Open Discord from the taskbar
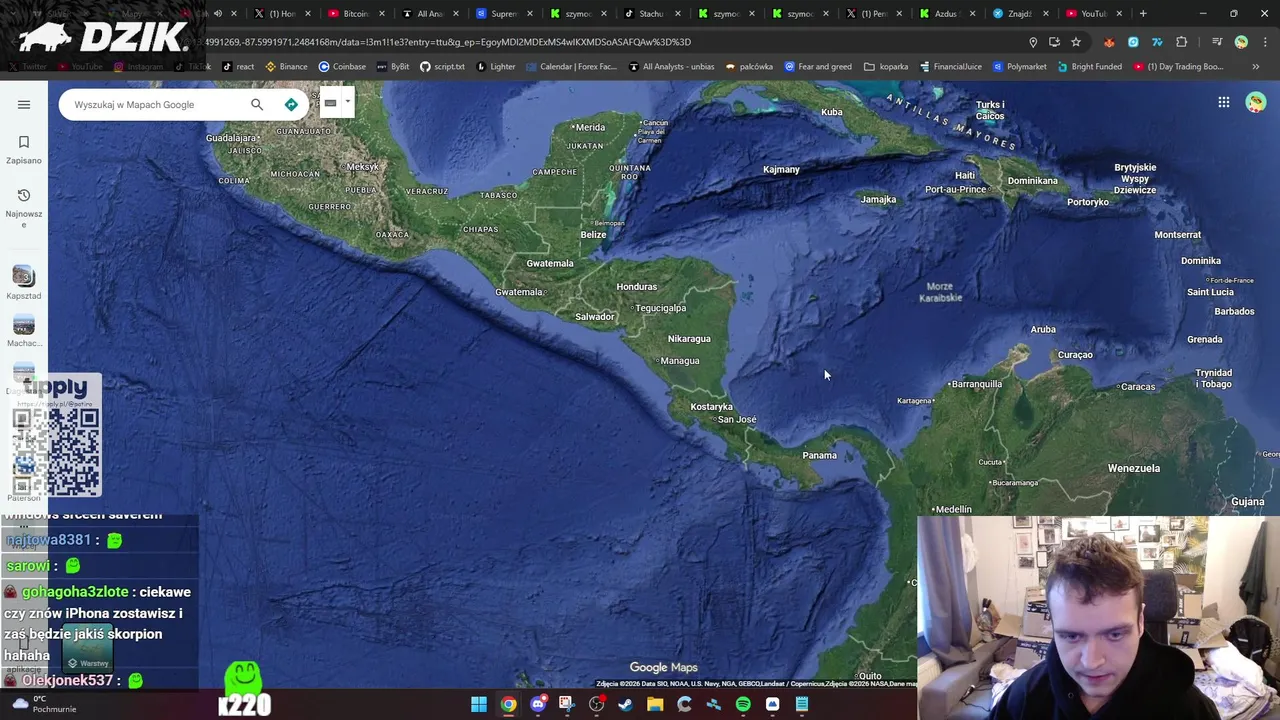Viewport: 1280px width, 720px height. [538, 705]
